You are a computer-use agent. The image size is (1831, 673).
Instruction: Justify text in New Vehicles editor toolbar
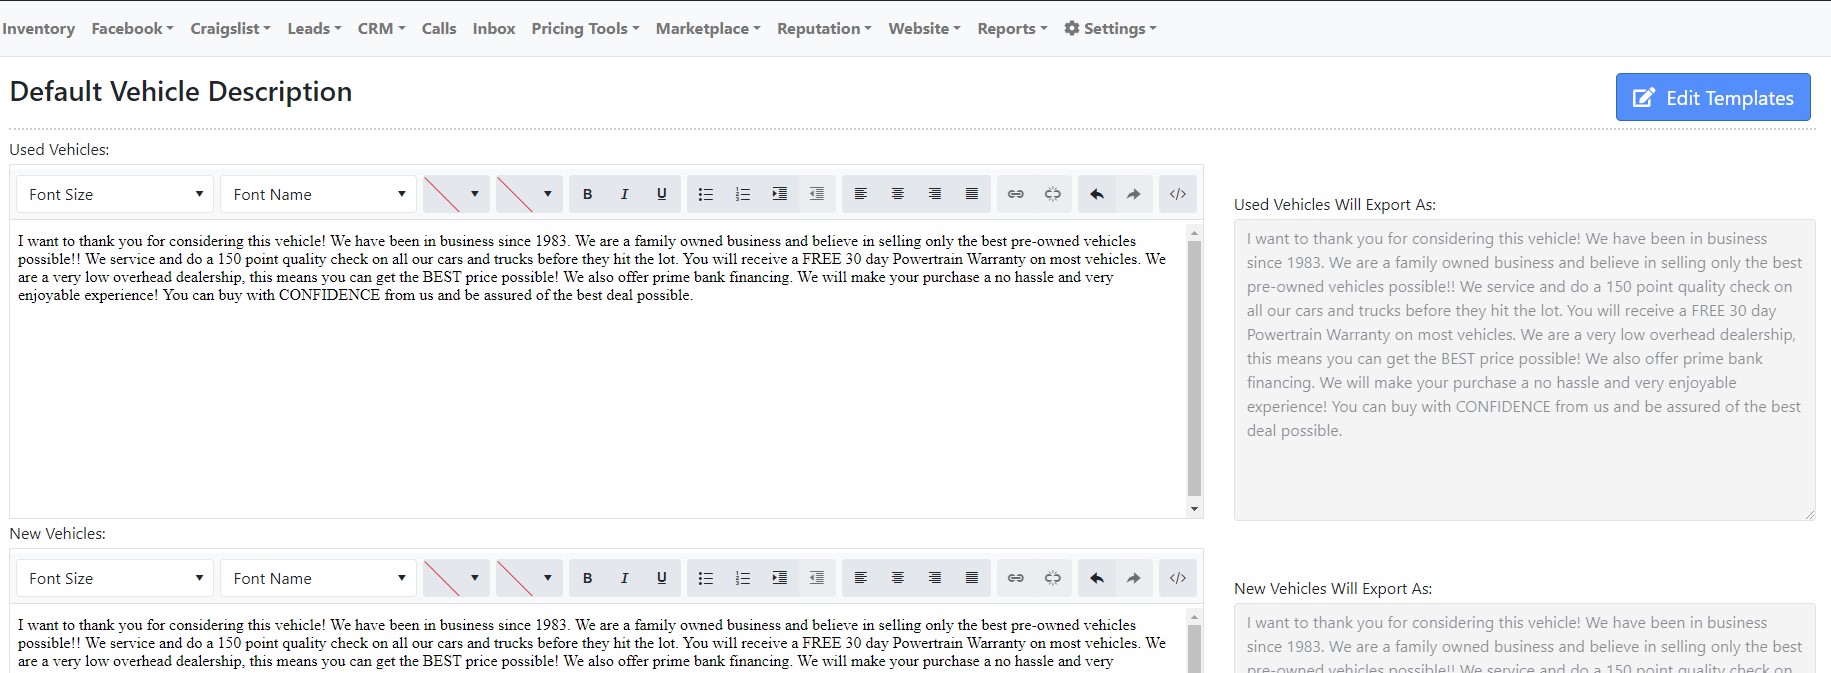point(971,578)
